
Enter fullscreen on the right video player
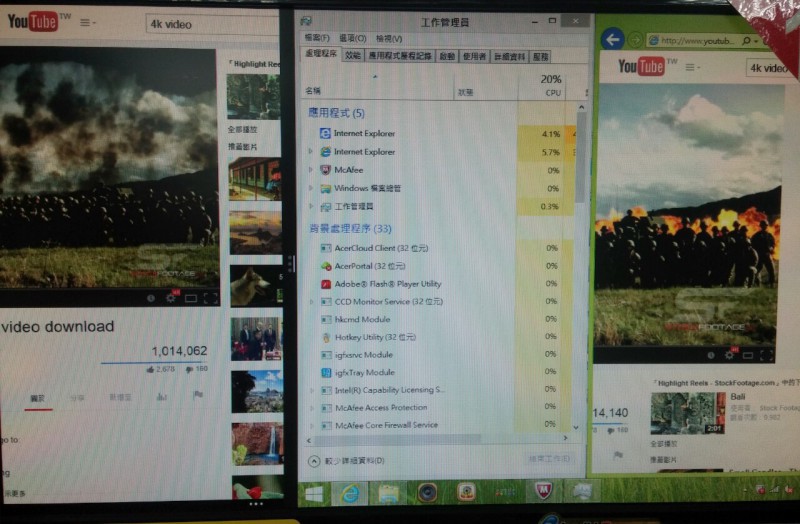766,356
